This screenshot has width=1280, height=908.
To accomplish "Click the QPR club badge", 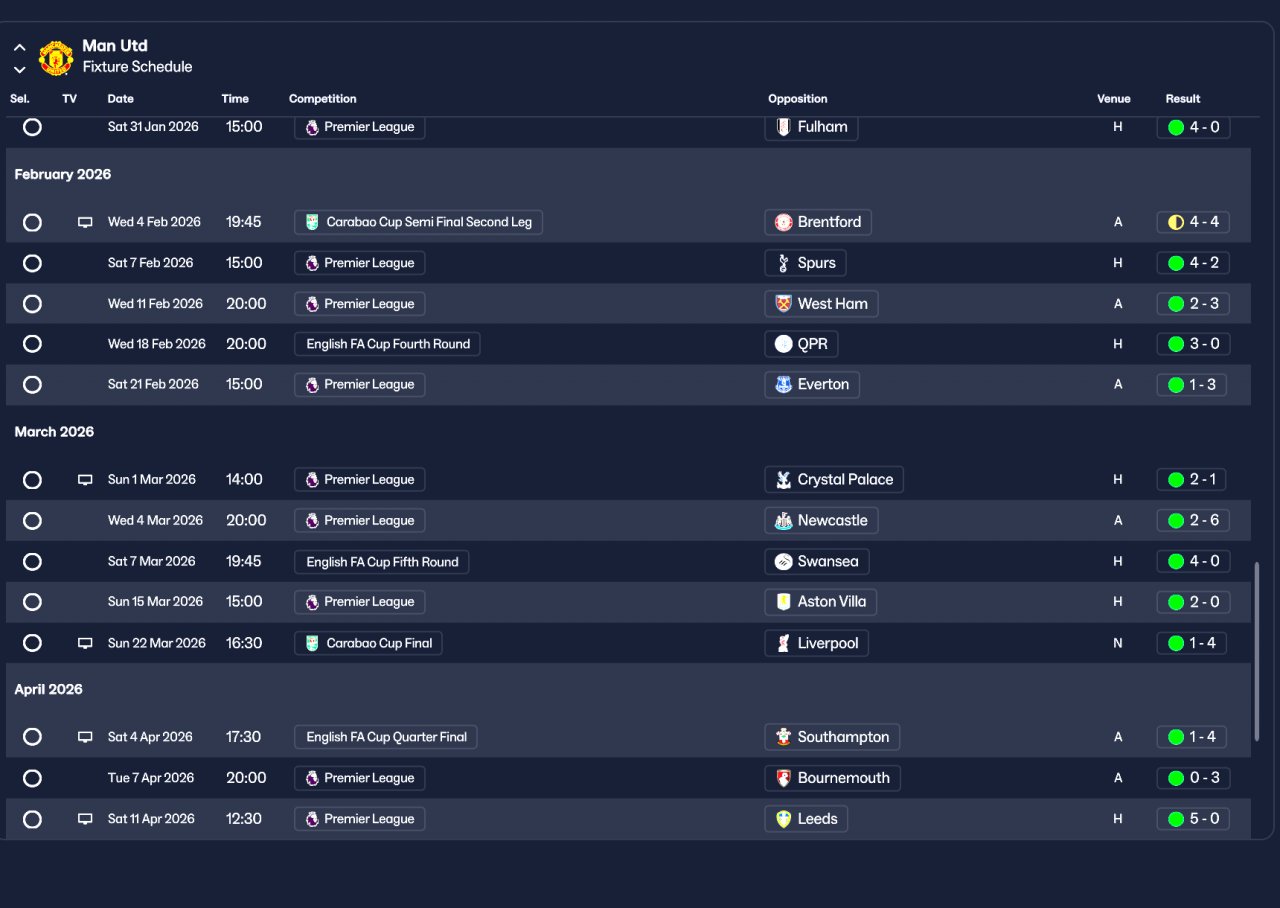I will click(783, 344).
